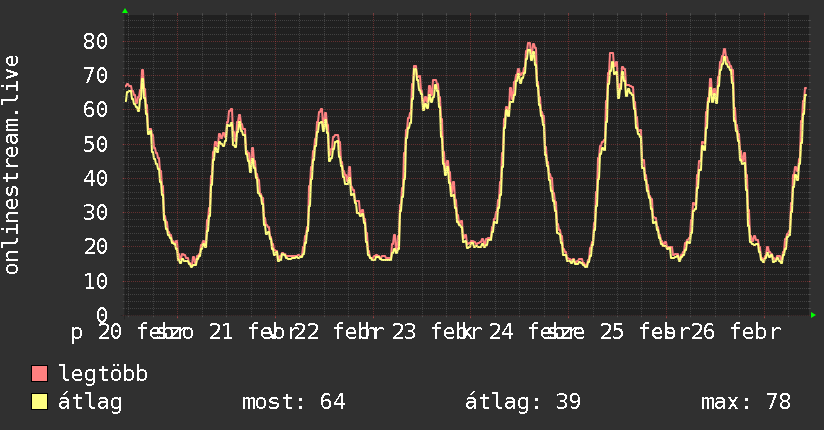Click the átlag legend label beside yellow swatch
This screenshot has height=430, width=824.
pos(90,402)
